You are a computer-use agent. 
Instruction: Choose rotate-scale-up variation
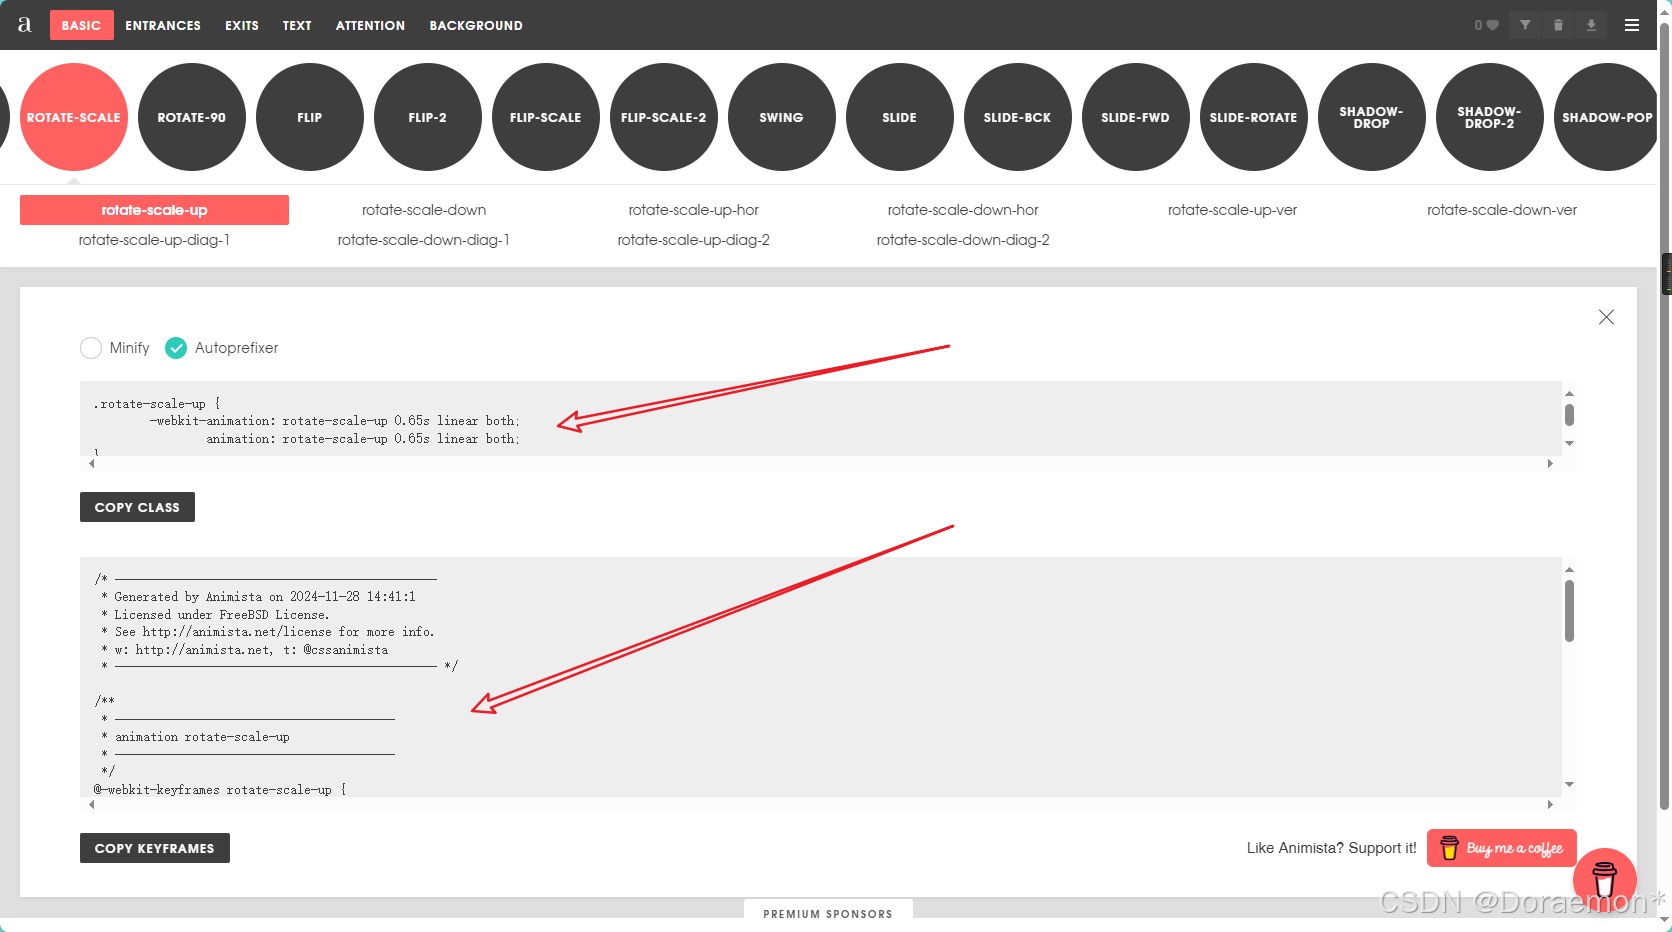click(x=154, y=210)
